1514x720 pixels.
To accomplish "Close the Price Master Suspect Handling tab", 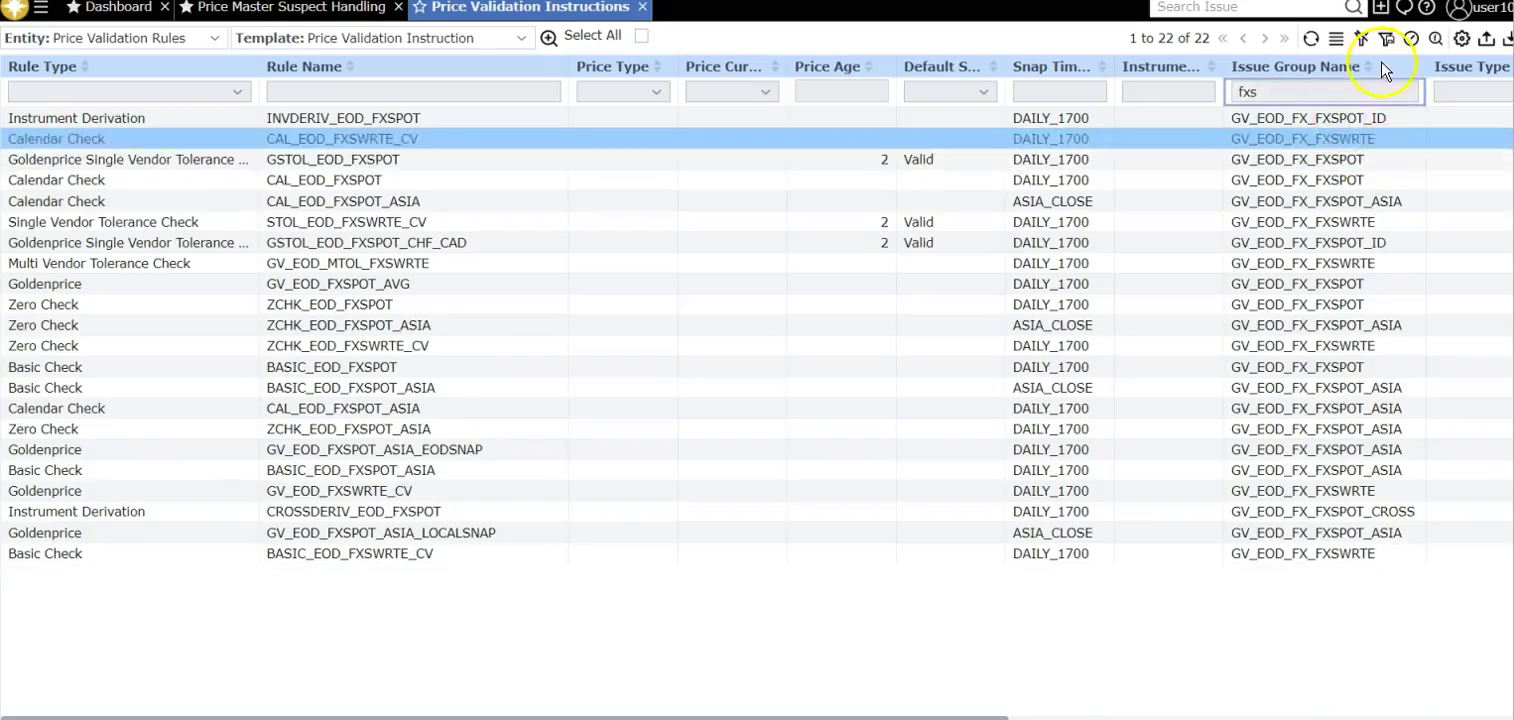I will (x=398, y=7).
